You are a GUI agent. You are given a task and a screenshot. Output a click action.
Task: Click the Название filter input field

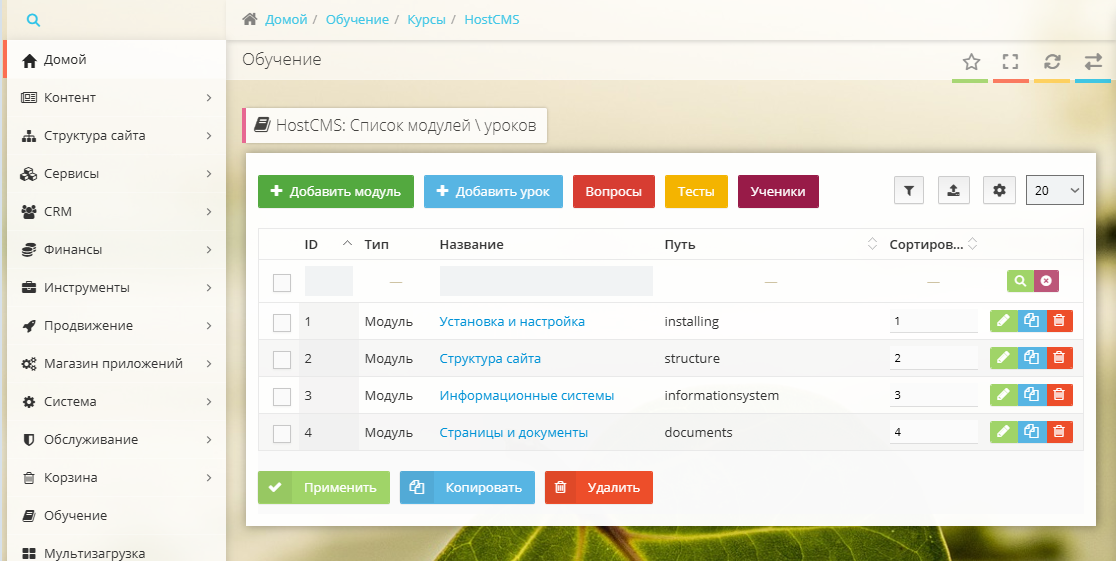point(545,281)
